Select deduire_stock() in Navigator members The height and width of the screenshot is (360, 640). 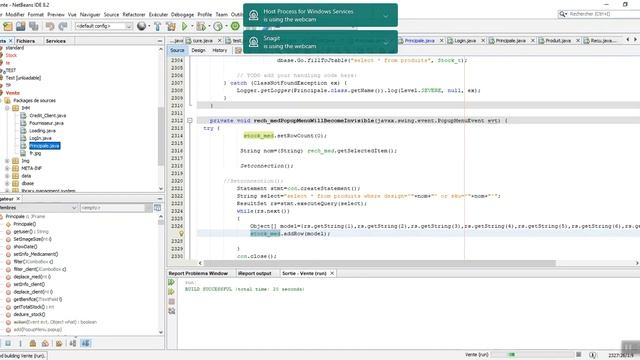click(x=29, y=314)
